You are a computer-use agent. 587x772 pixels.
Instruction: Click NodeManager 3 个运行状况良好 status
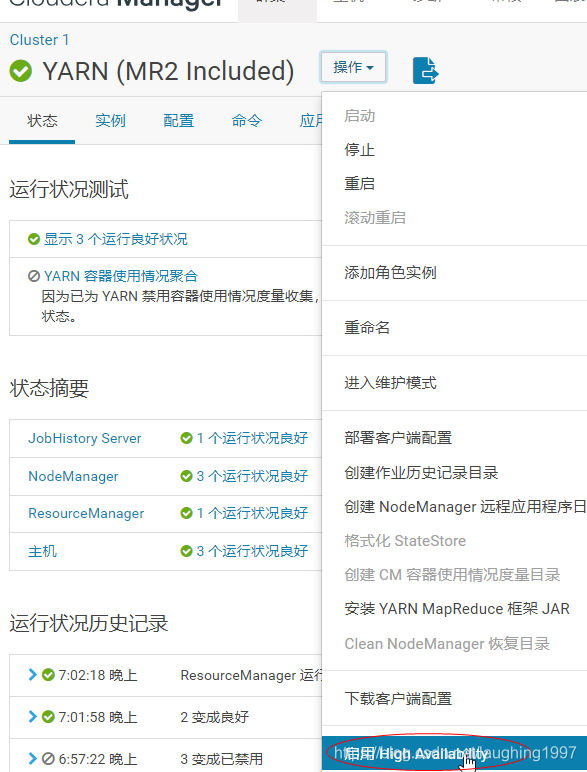click(x=252, y=476)
